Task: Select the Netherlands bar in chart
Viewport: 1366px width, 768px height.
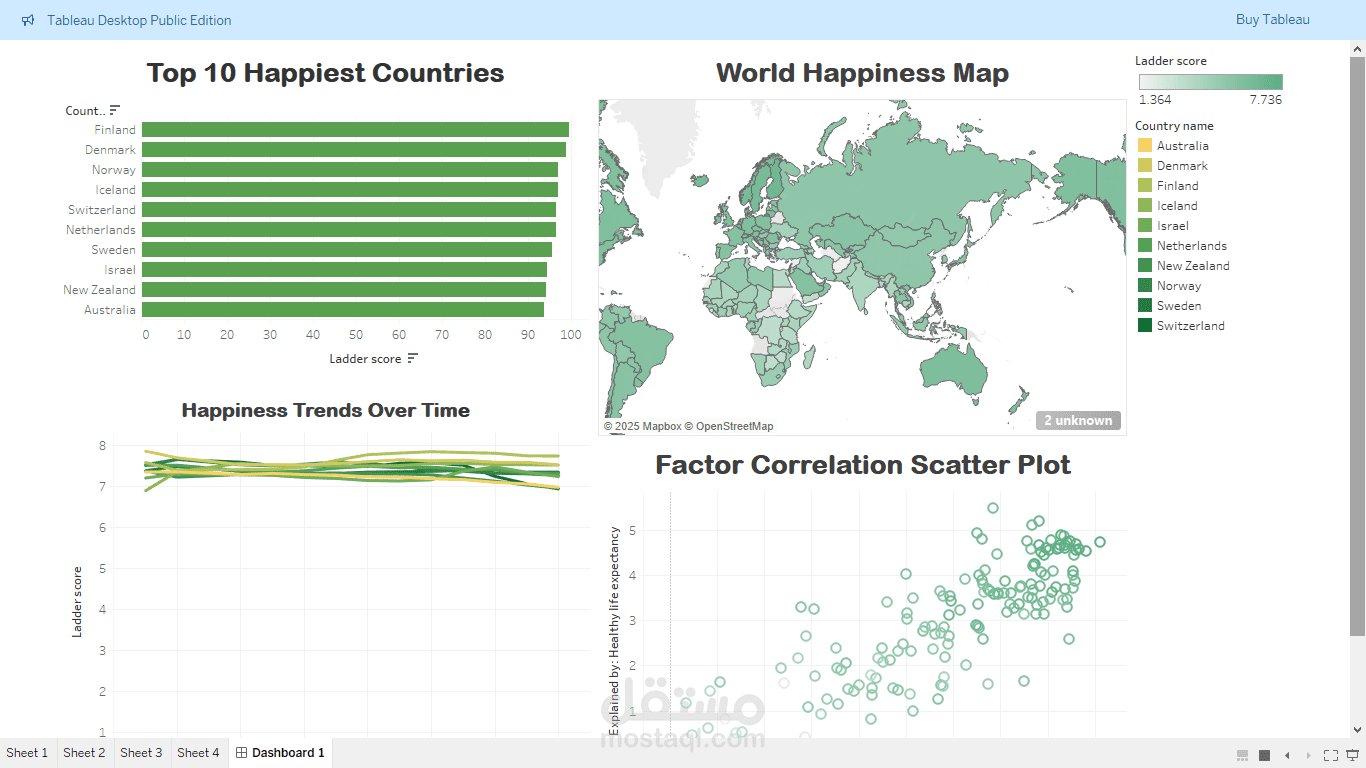Action: [349, 229]
